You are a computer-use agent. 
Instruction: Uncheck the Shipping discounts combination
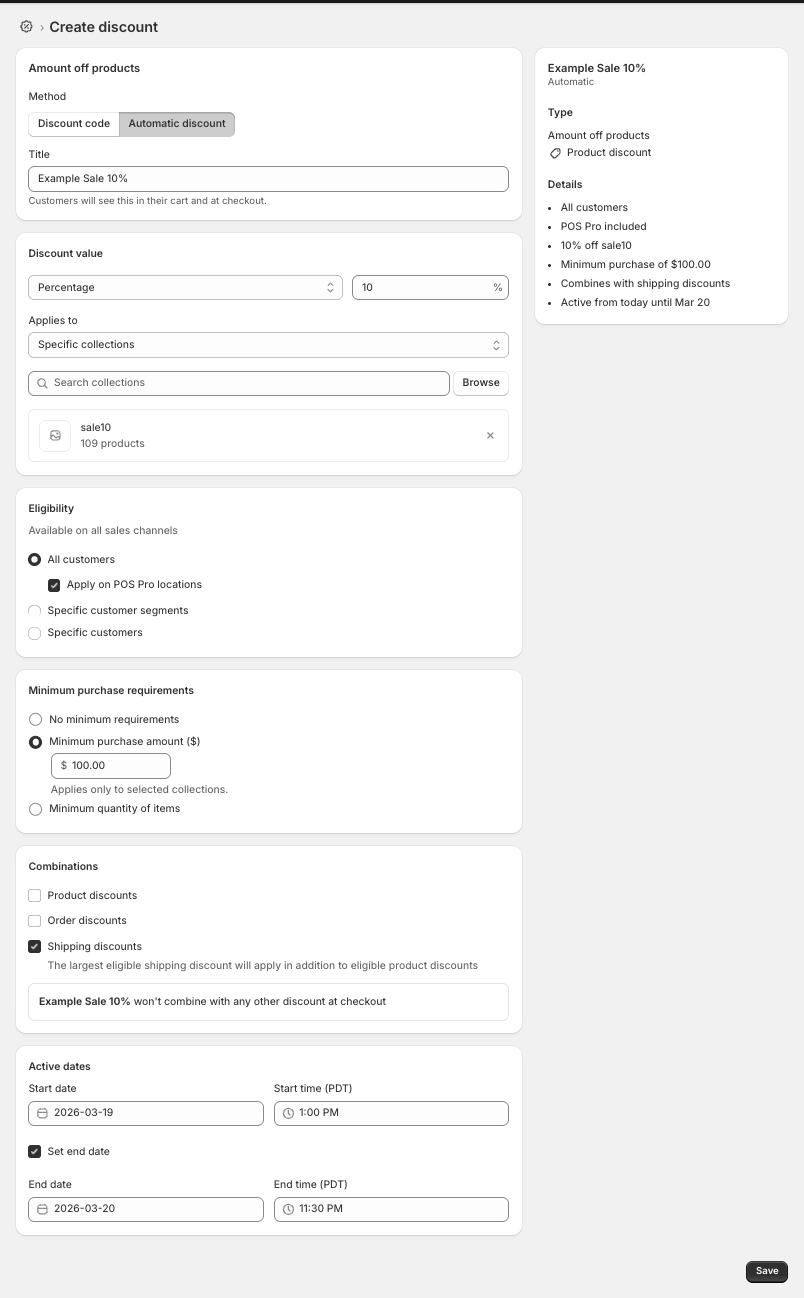(x=34, y=946)
